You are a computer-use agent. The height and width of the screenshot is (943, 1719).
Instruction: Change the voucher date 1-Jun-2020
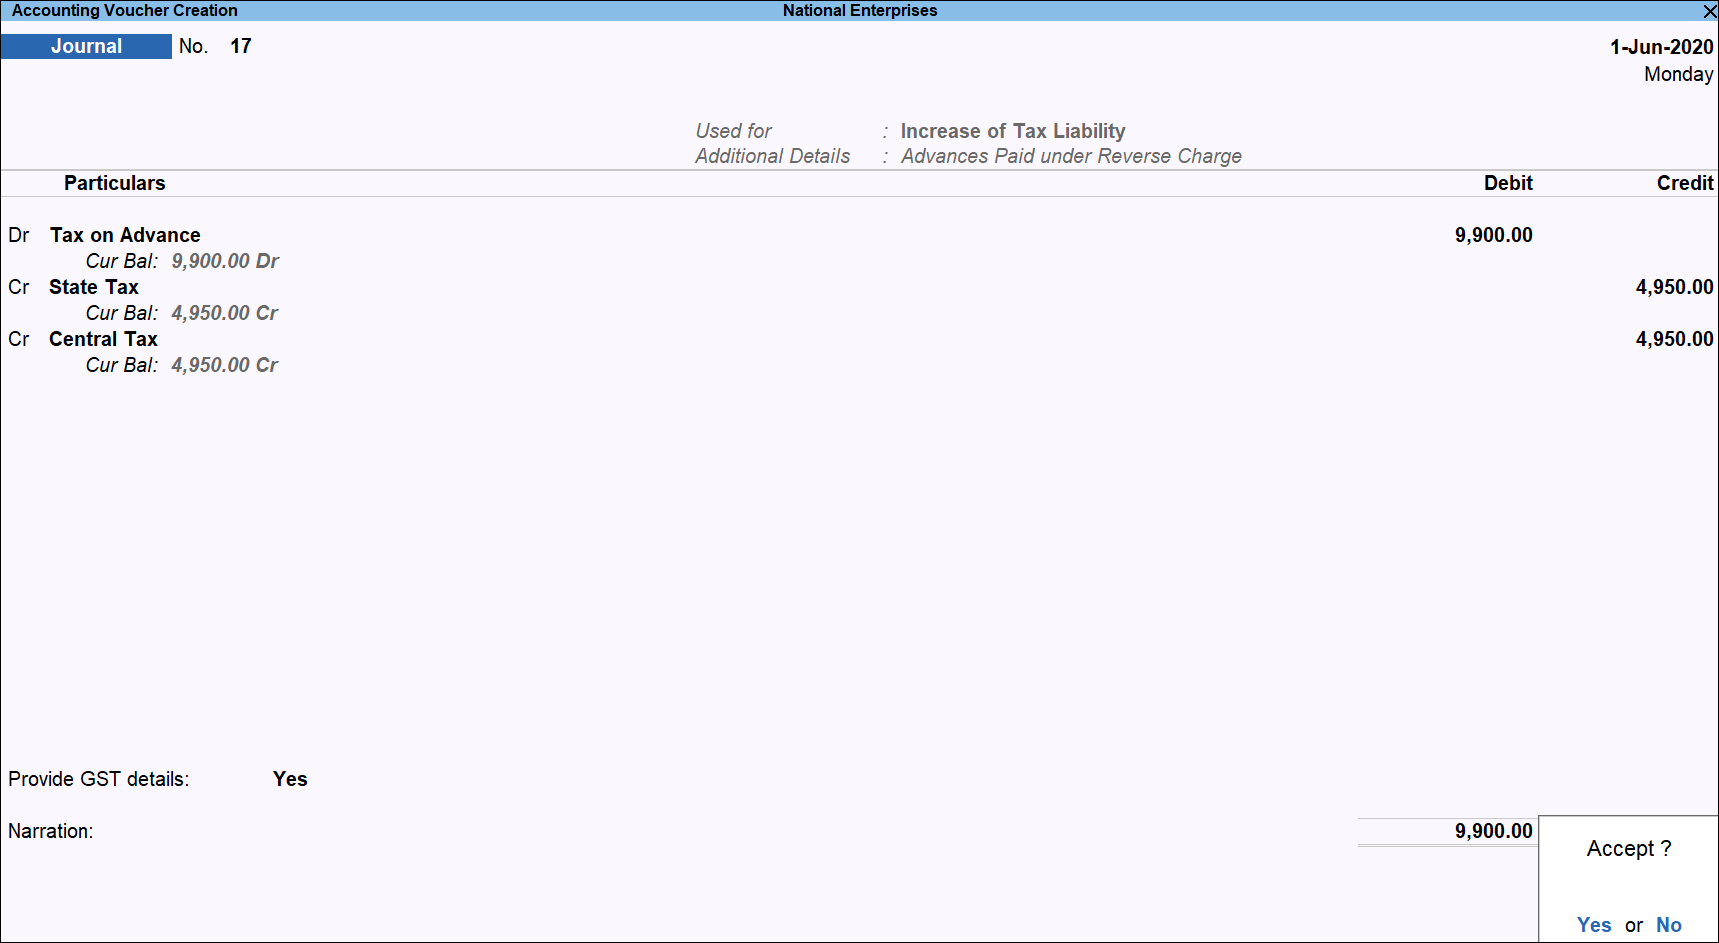tap(1662, 46)
